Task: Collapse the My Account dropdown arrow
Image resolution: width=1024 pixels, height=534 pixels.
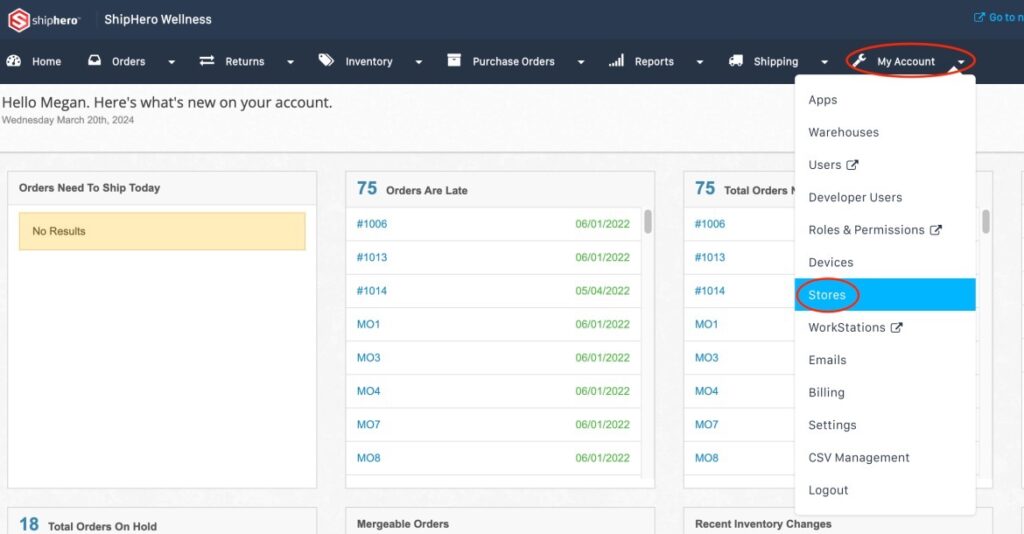Action: click(961, 62)
